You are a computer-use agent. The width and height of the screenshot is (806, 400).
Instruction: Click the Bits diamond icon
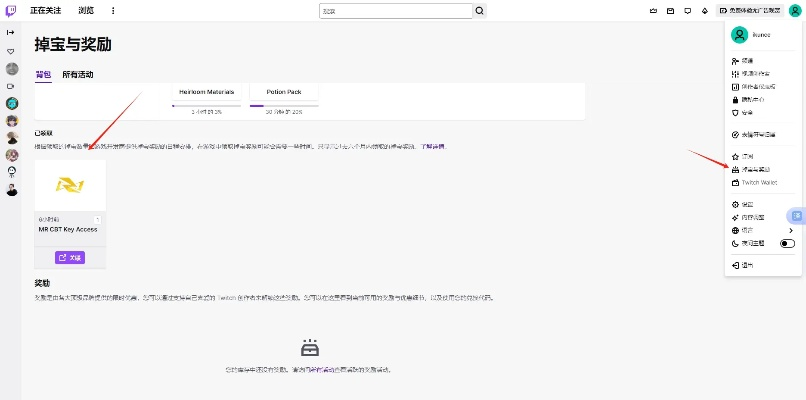705,11
